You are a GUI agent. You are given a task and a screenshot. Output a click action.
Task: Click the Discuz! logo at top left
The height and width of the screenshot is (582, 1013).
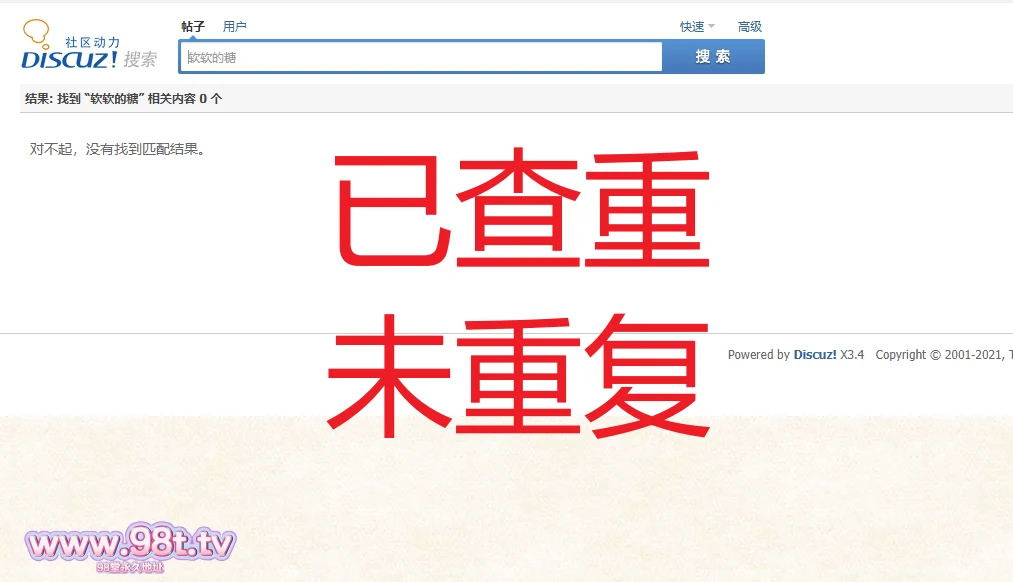[70, 59]
